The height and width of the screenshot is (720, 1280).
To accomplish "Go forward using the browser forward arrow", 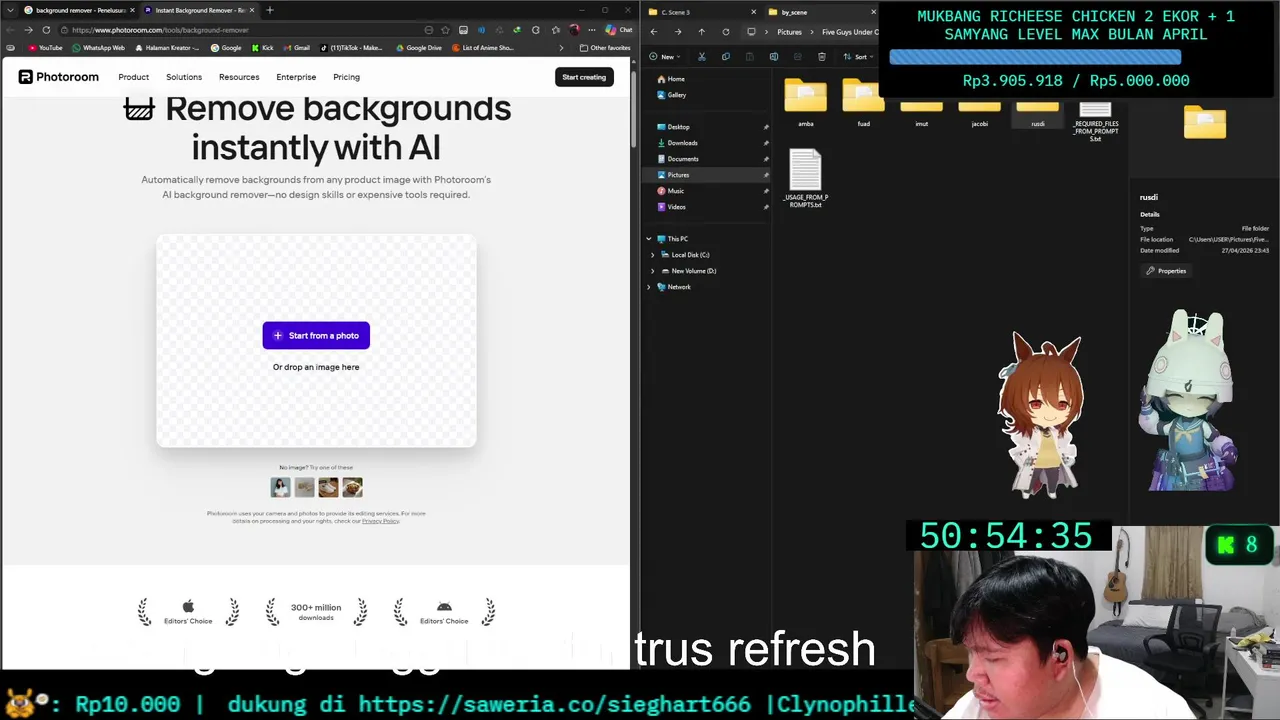I will (28, 30).
